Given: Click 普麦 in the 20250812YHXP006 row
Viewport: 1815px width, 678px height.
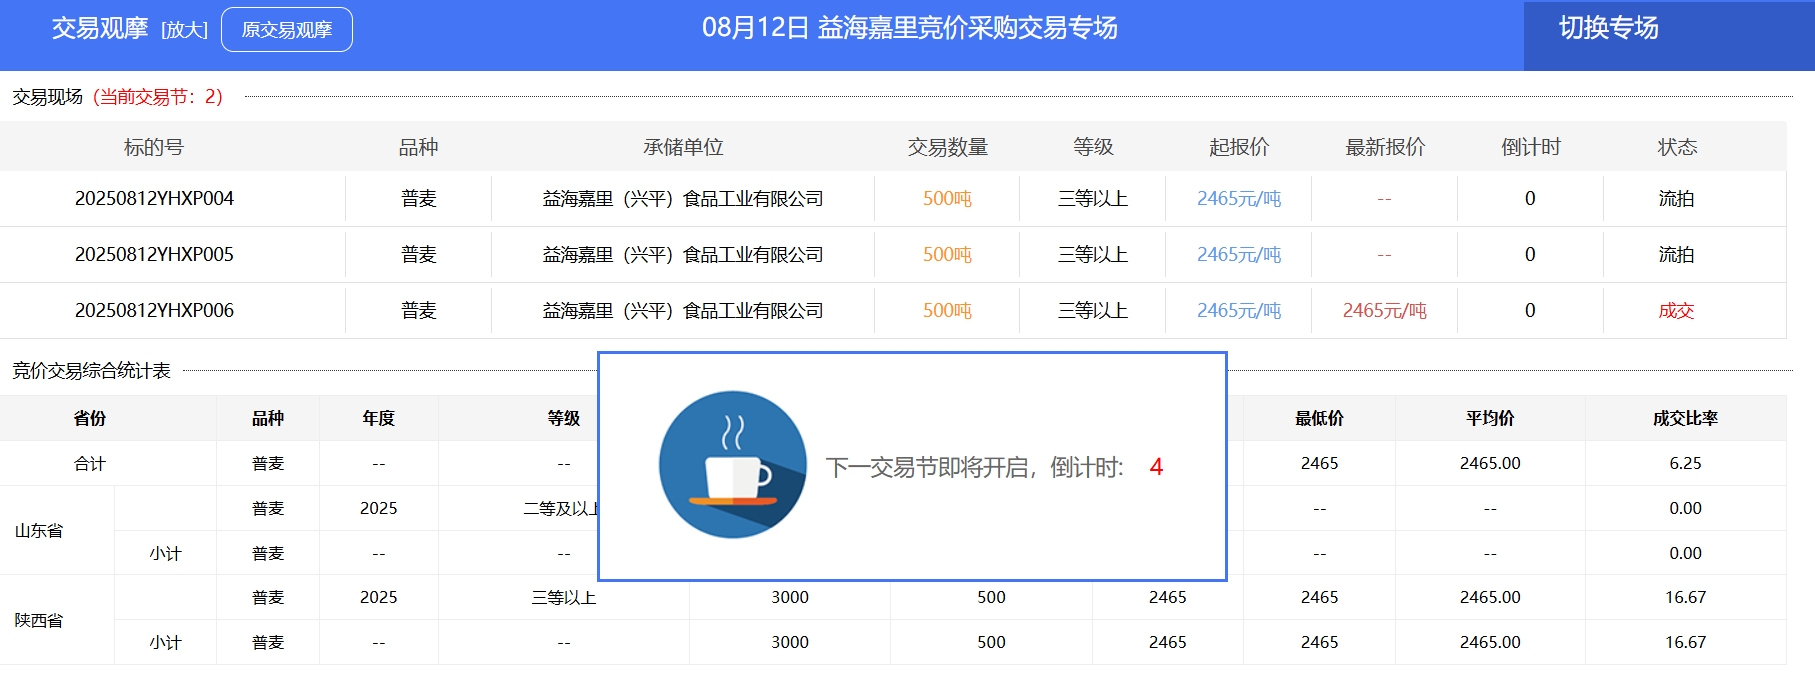Looking at the screenshot, I should [x=419, y=311].
